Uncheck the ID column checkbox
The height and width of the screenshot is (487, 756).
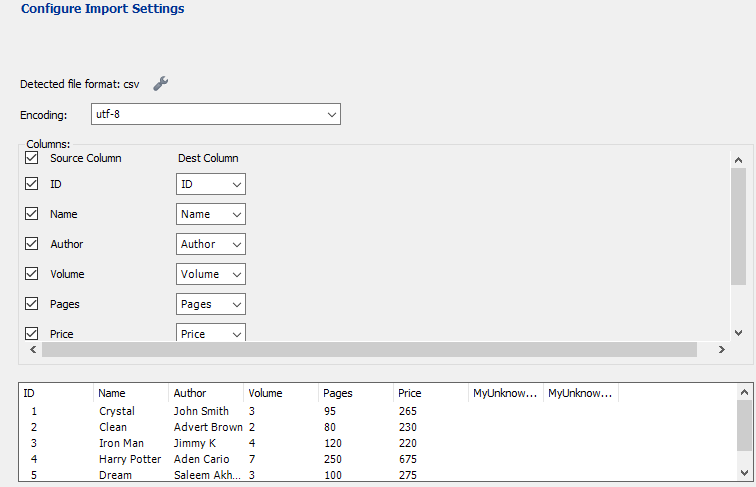32,184
